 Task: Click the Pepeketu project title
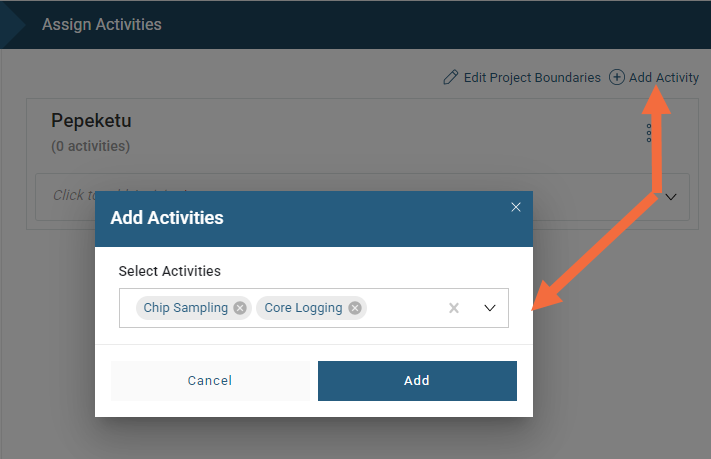[91, 121]
